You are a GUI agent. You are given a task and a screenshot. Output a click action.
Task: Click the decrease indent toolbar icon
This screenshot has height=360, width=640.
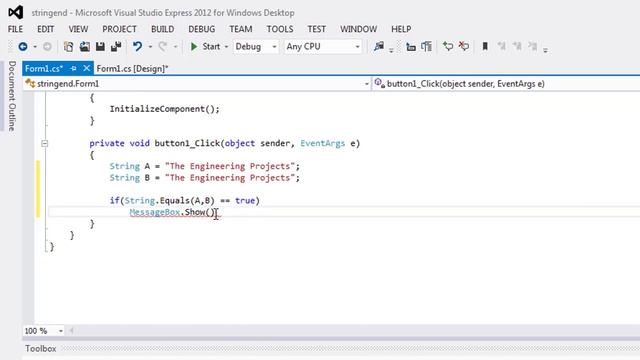411,47
